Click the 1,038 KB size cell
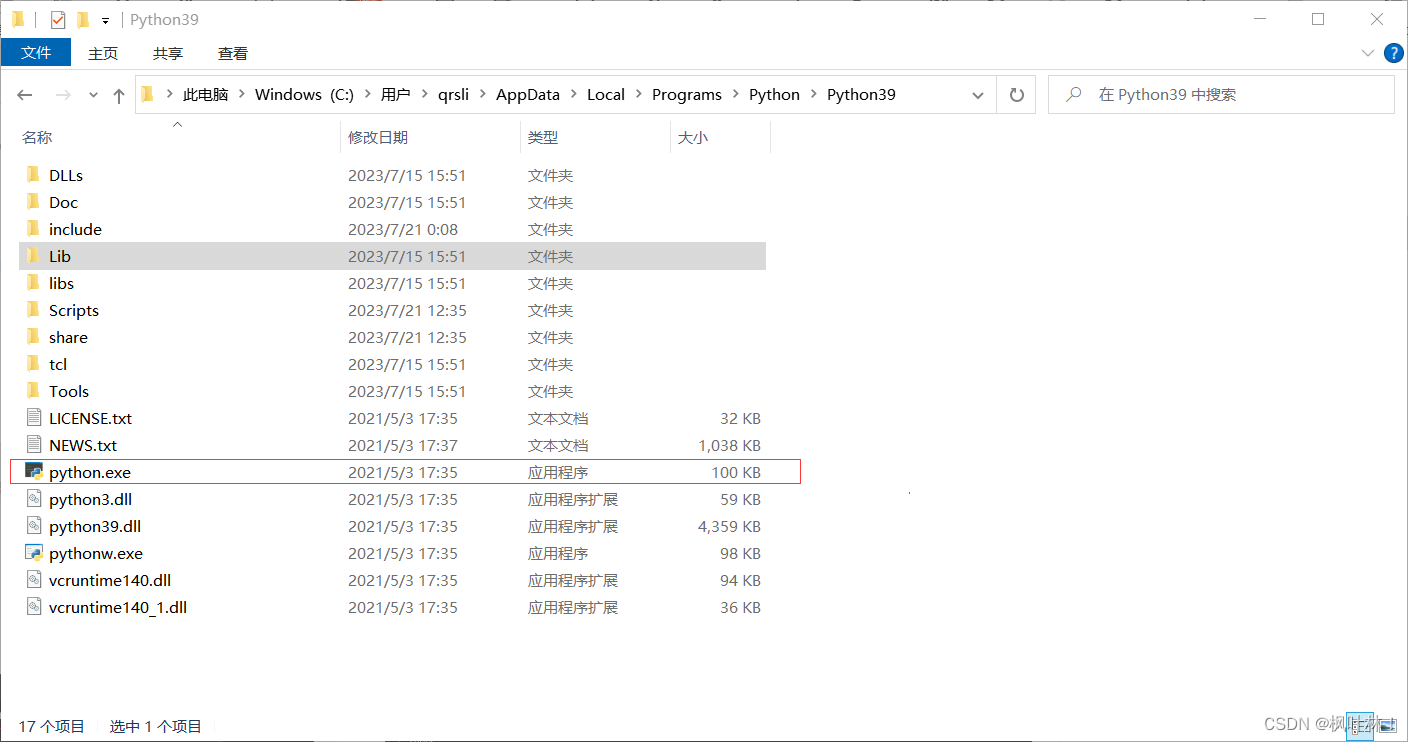The width and height of the screenshot is (1408, 742). (x=729, y=445)
